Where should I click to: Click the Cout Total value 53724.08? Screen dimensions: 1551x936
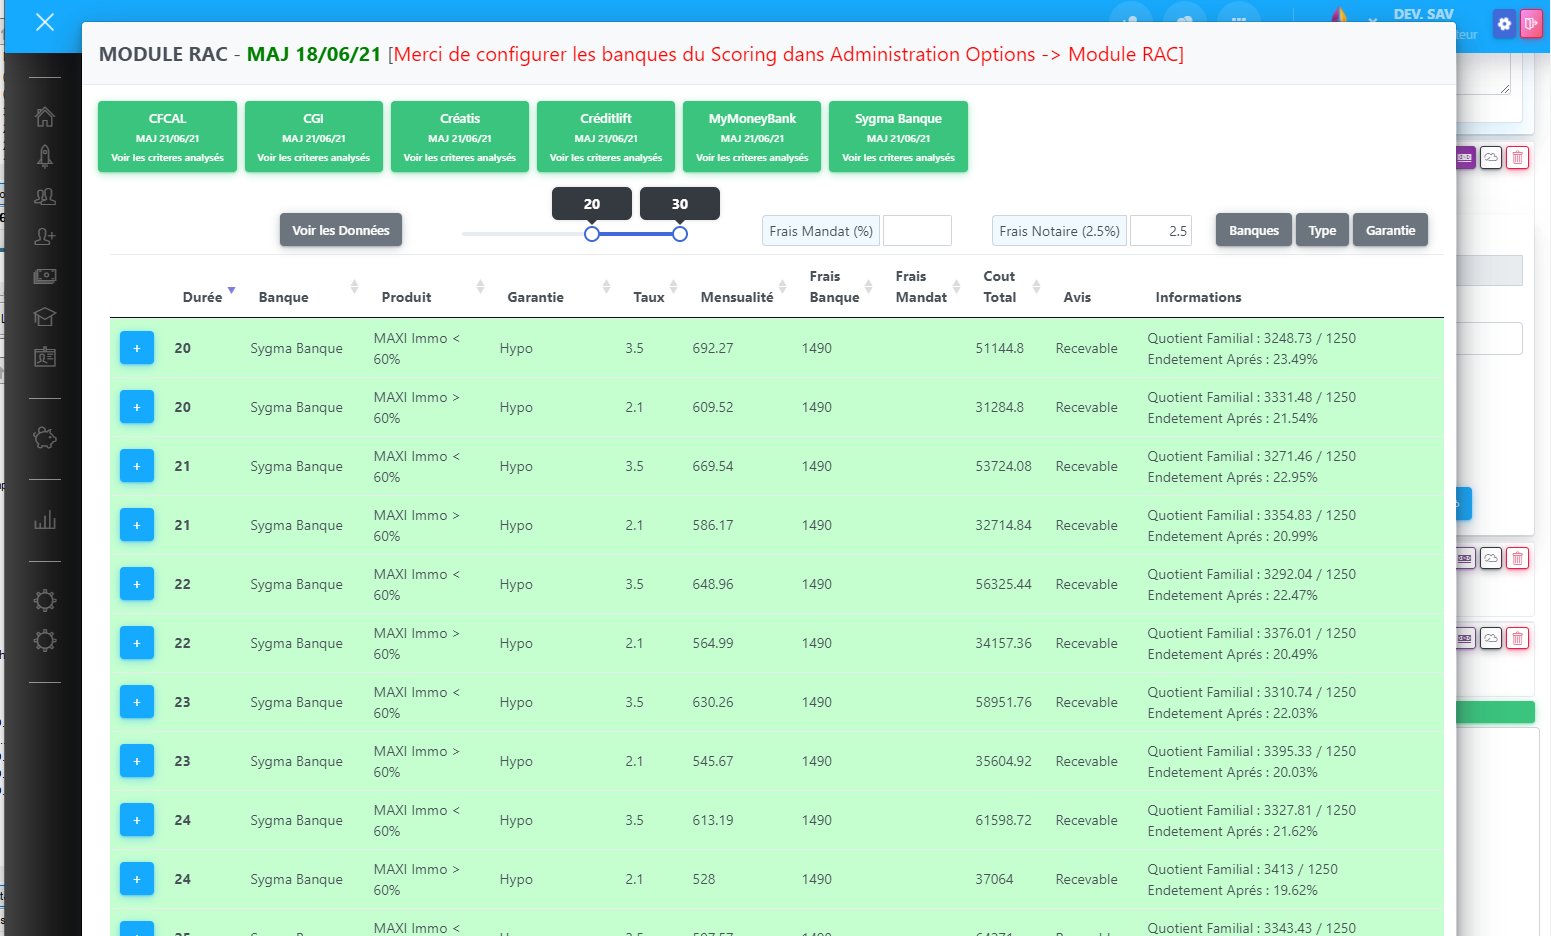(x=1003, y=466)
